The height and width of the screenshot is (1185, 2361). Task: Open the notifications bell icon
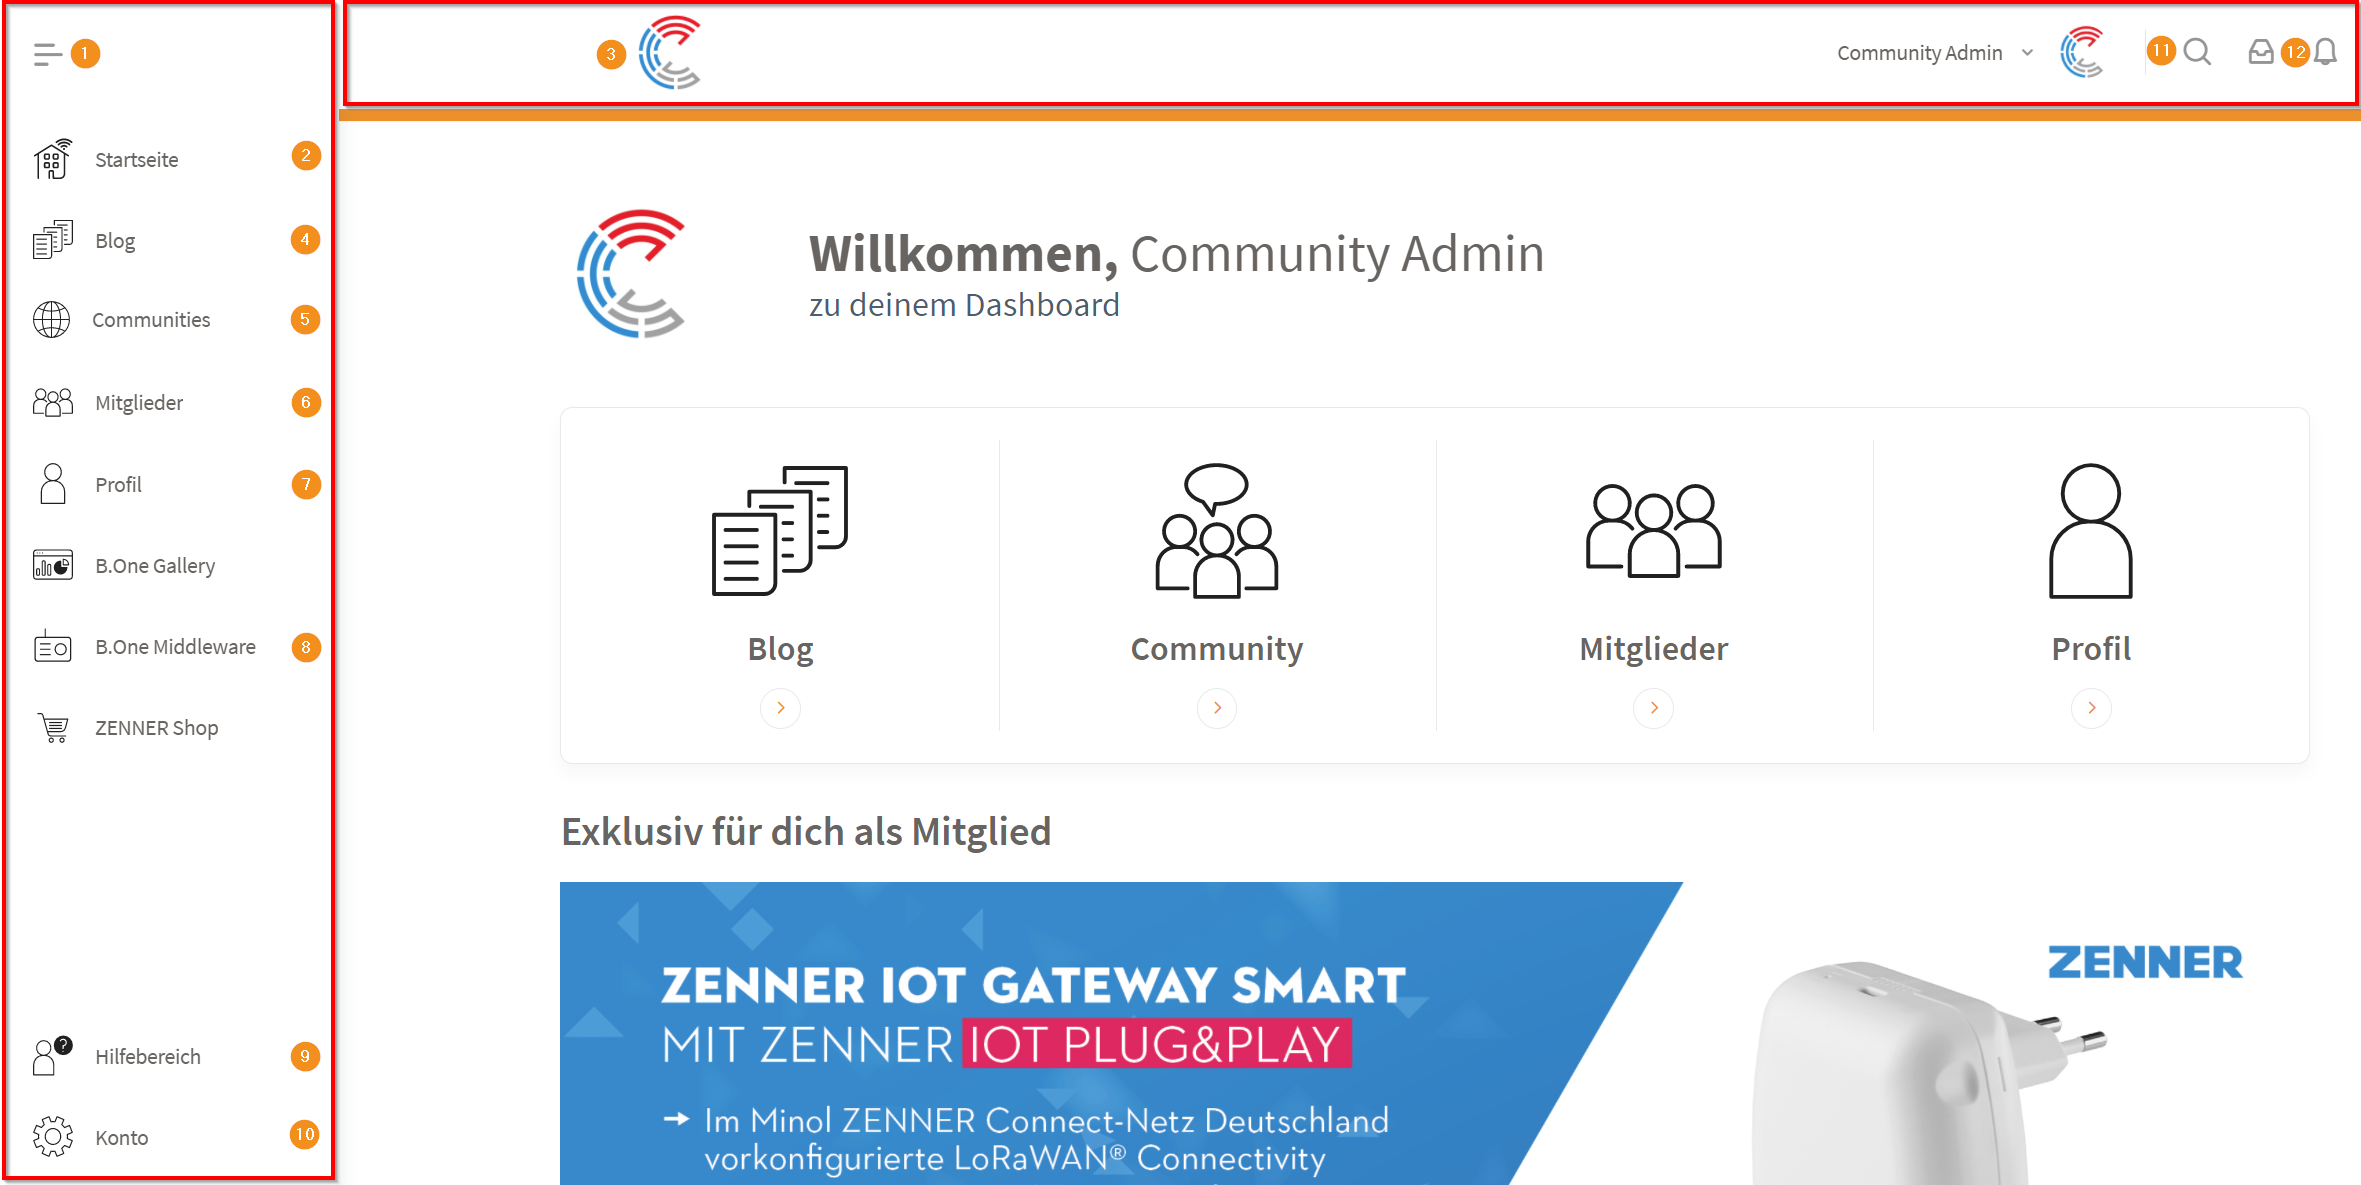[2326, 52]
